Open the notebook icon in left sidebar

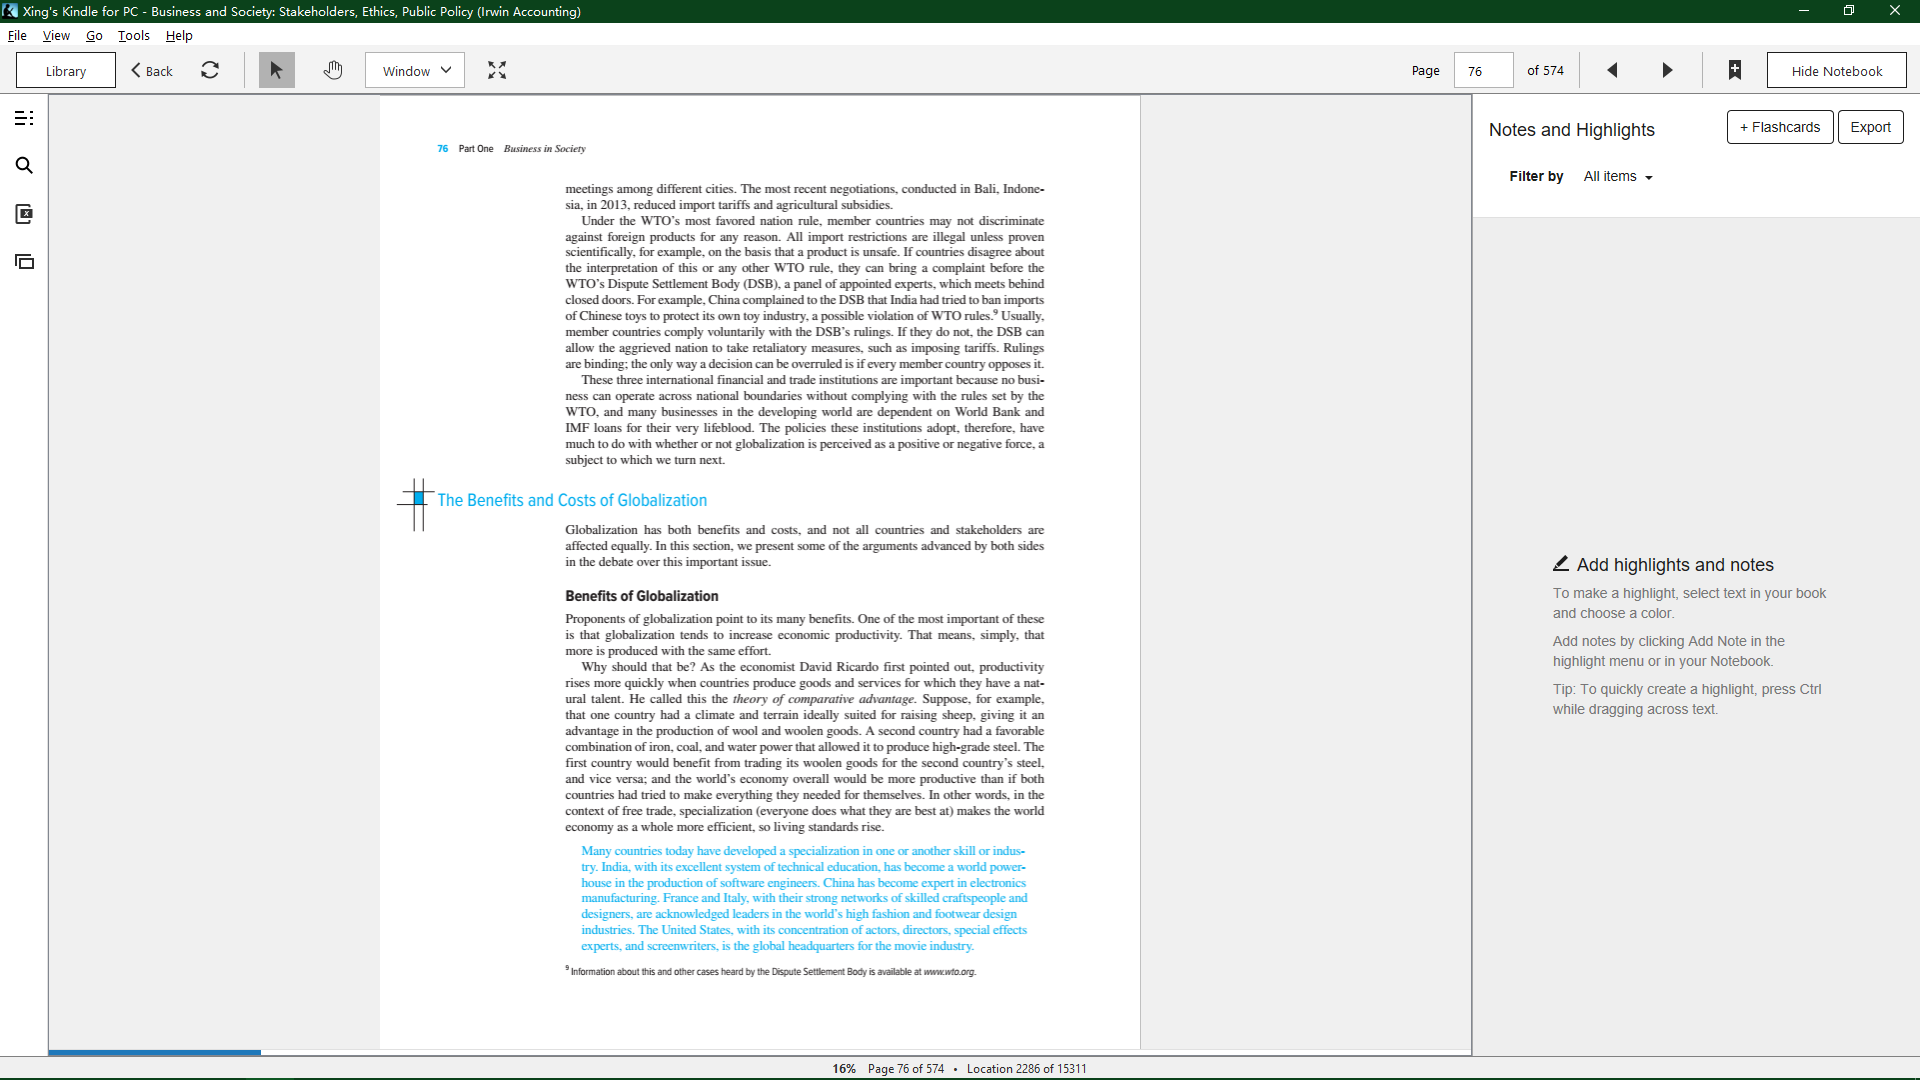click(x=24, y=214)
